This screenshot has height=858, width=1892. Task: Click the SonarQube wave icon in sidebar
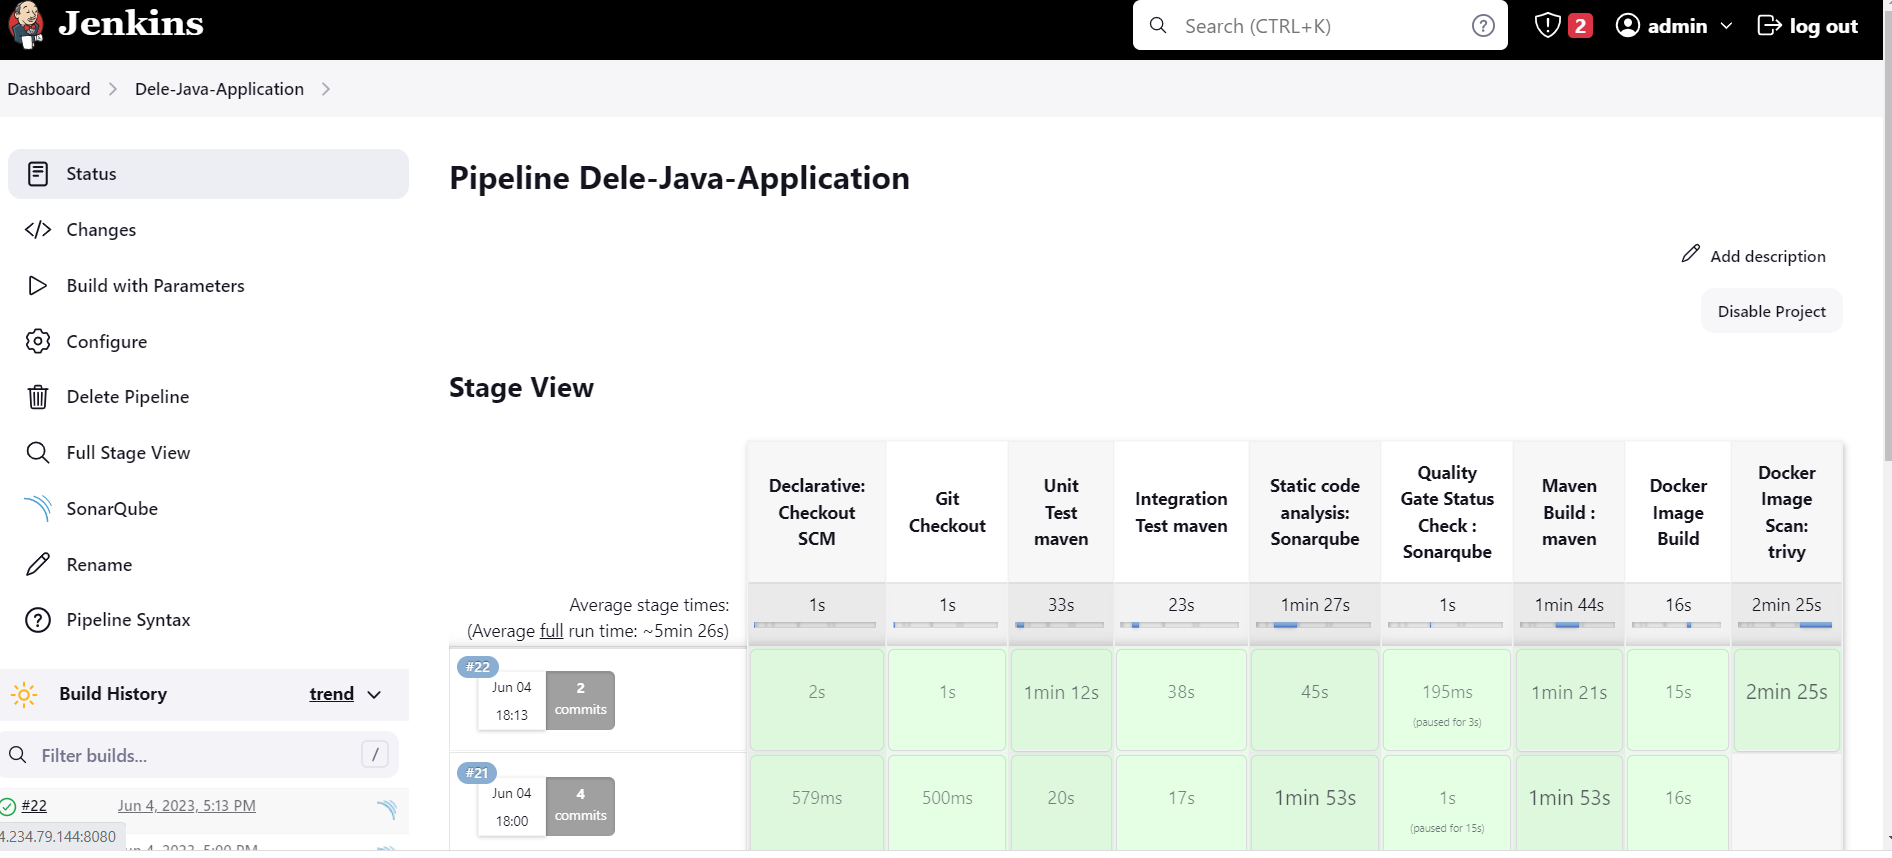(38, 508)
